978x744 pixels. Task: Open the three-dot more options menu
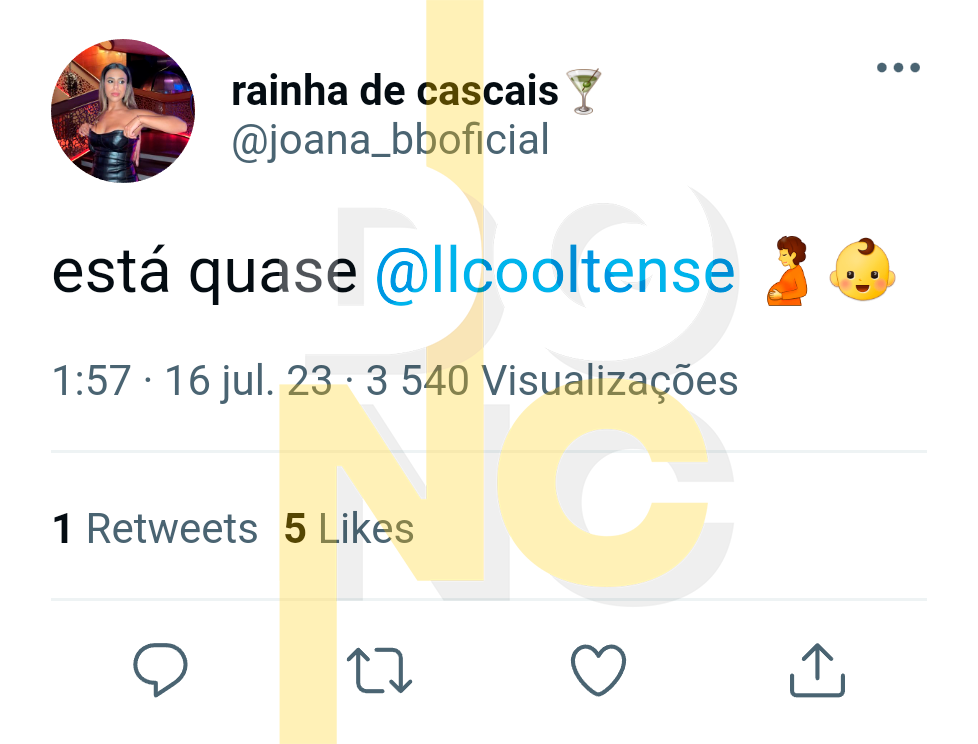click(x=898, y=67)
